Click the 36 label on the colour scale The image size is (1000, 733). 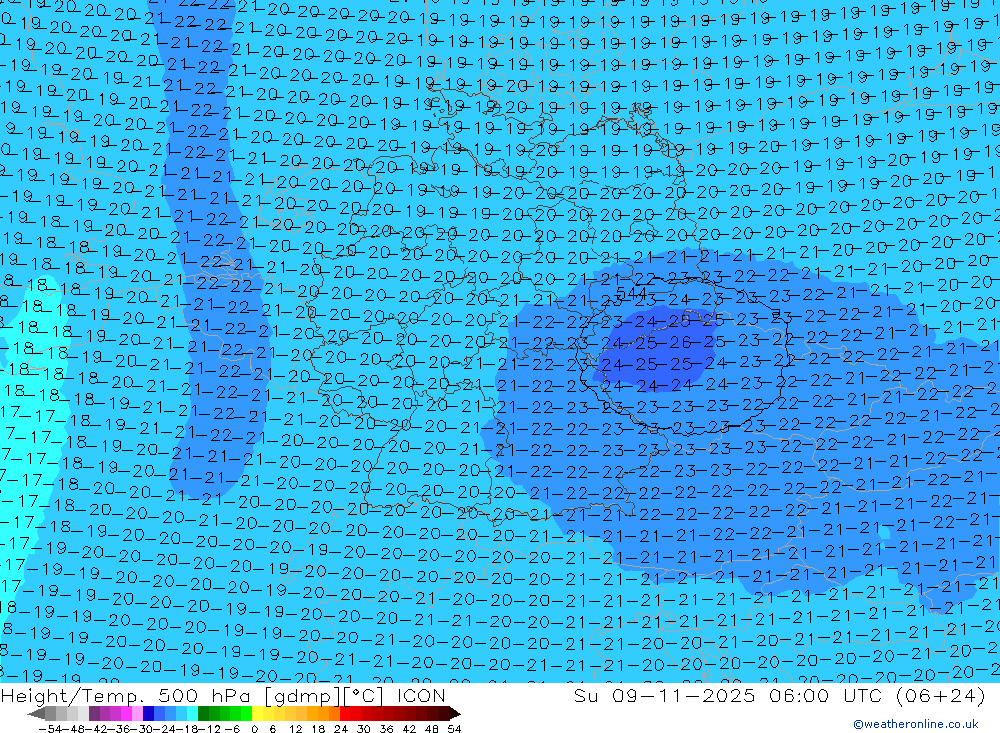tap(386, 729)
